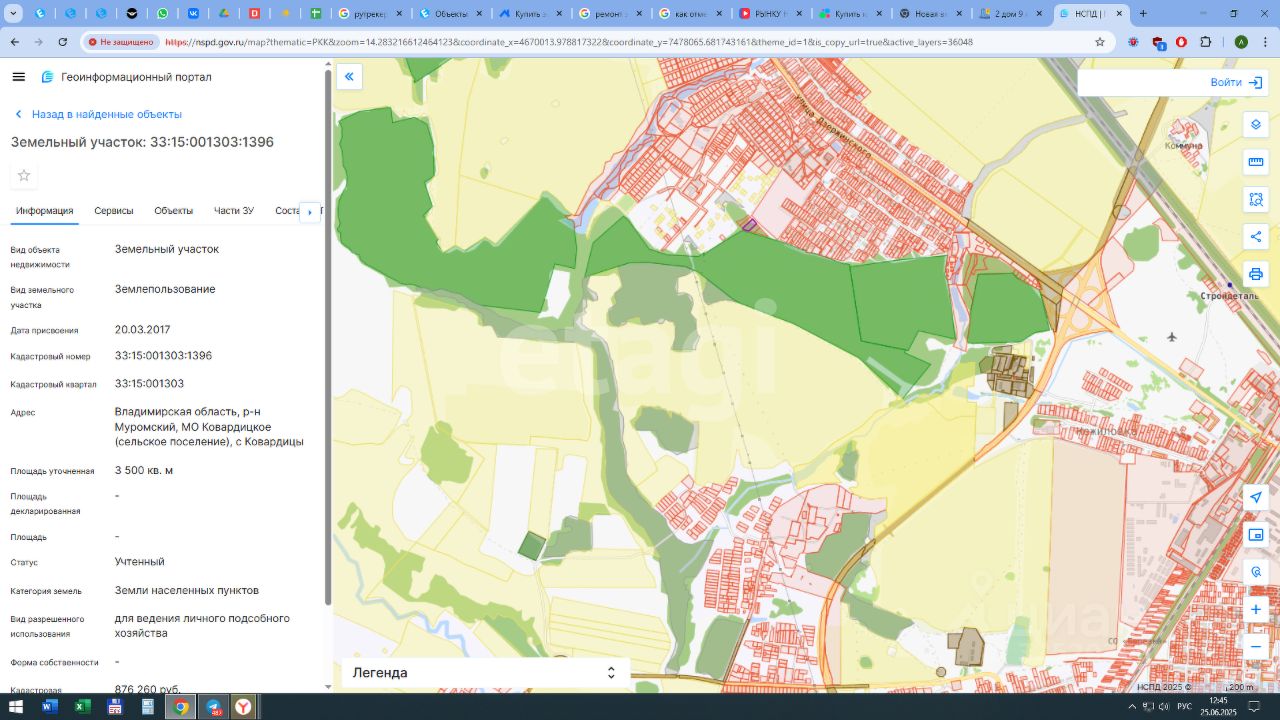Zoom in on the map

click(x=1256, y=609)
